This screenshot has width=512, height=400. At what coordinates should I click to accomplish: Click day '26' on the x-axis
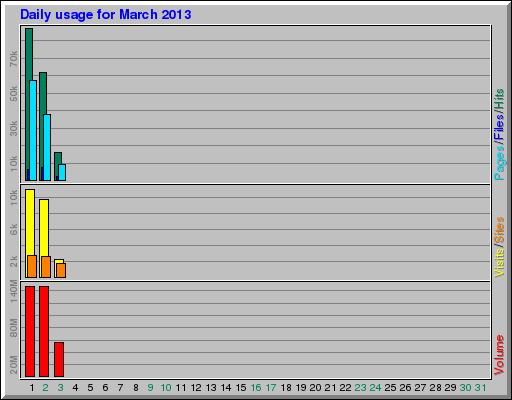(405, 388)
